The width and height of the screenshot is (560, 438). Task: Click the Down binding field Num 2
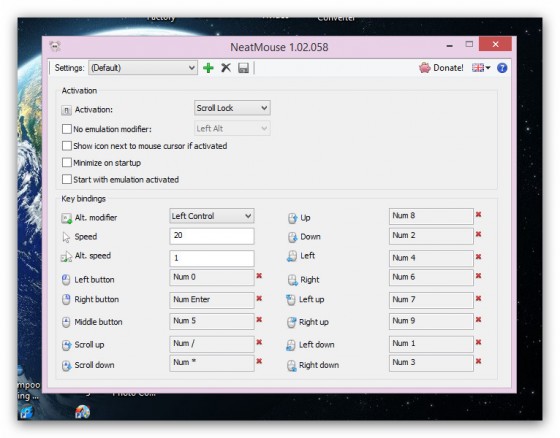click(431, 236)
